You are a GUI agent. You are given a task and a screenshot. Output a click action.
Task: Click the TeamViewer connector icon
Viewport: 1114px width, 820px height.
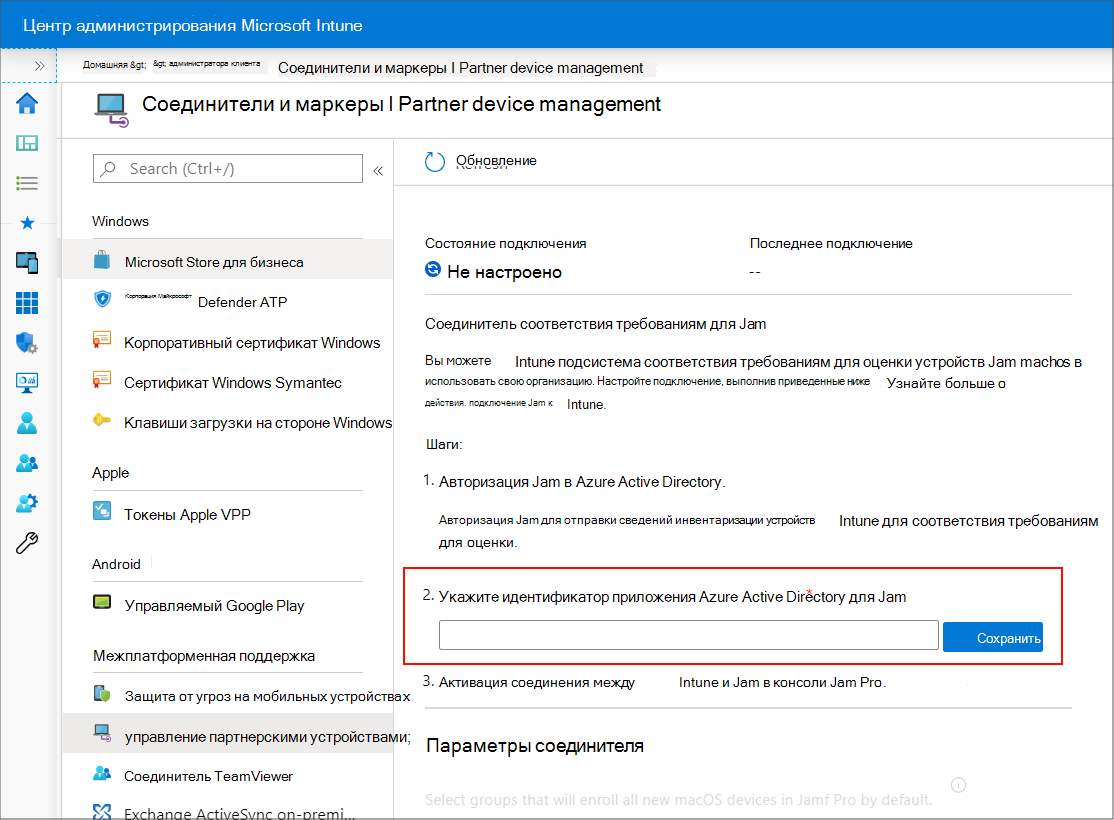coord(102,773)
